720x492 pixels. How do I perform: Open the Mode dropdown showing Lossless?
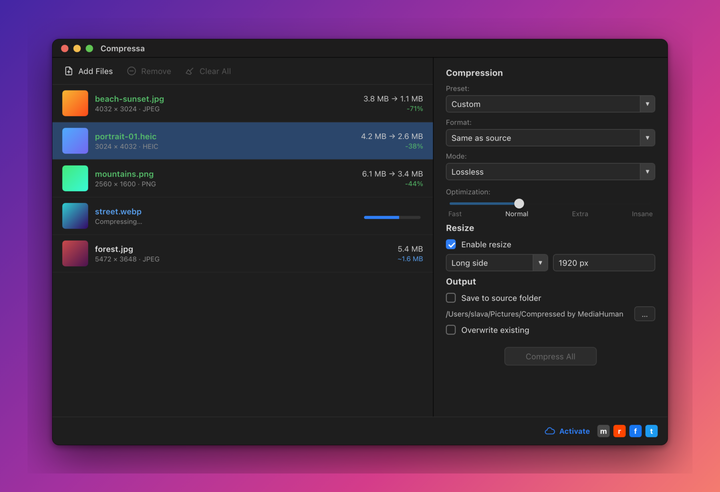550,172
